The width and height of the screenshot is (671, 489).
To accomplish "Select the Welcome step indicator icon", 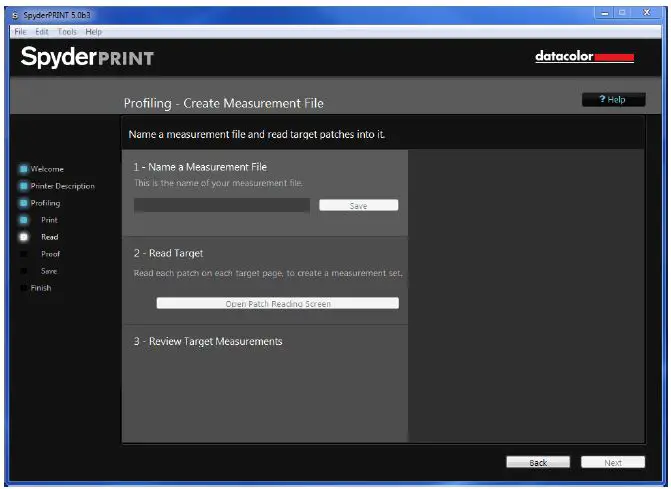I will point(24,169).
